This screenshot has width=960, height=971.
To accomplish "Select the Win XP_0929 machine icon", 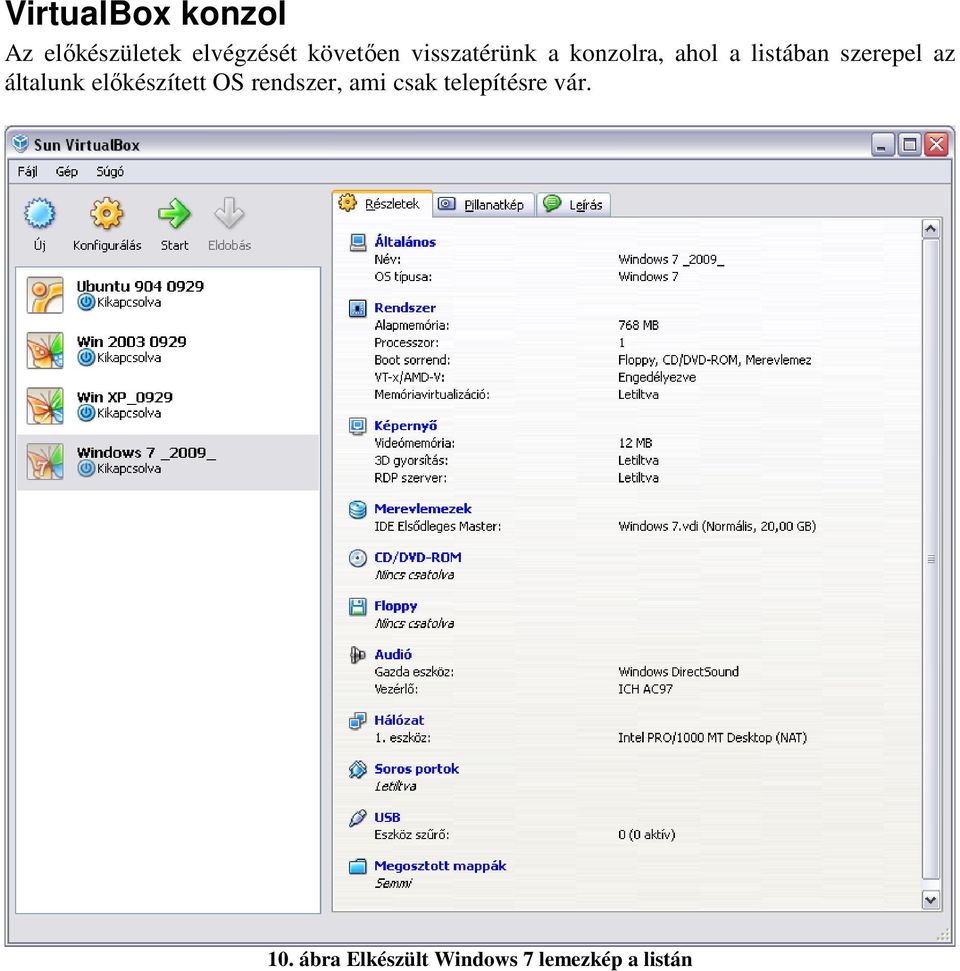I will (x=45, y=406).
